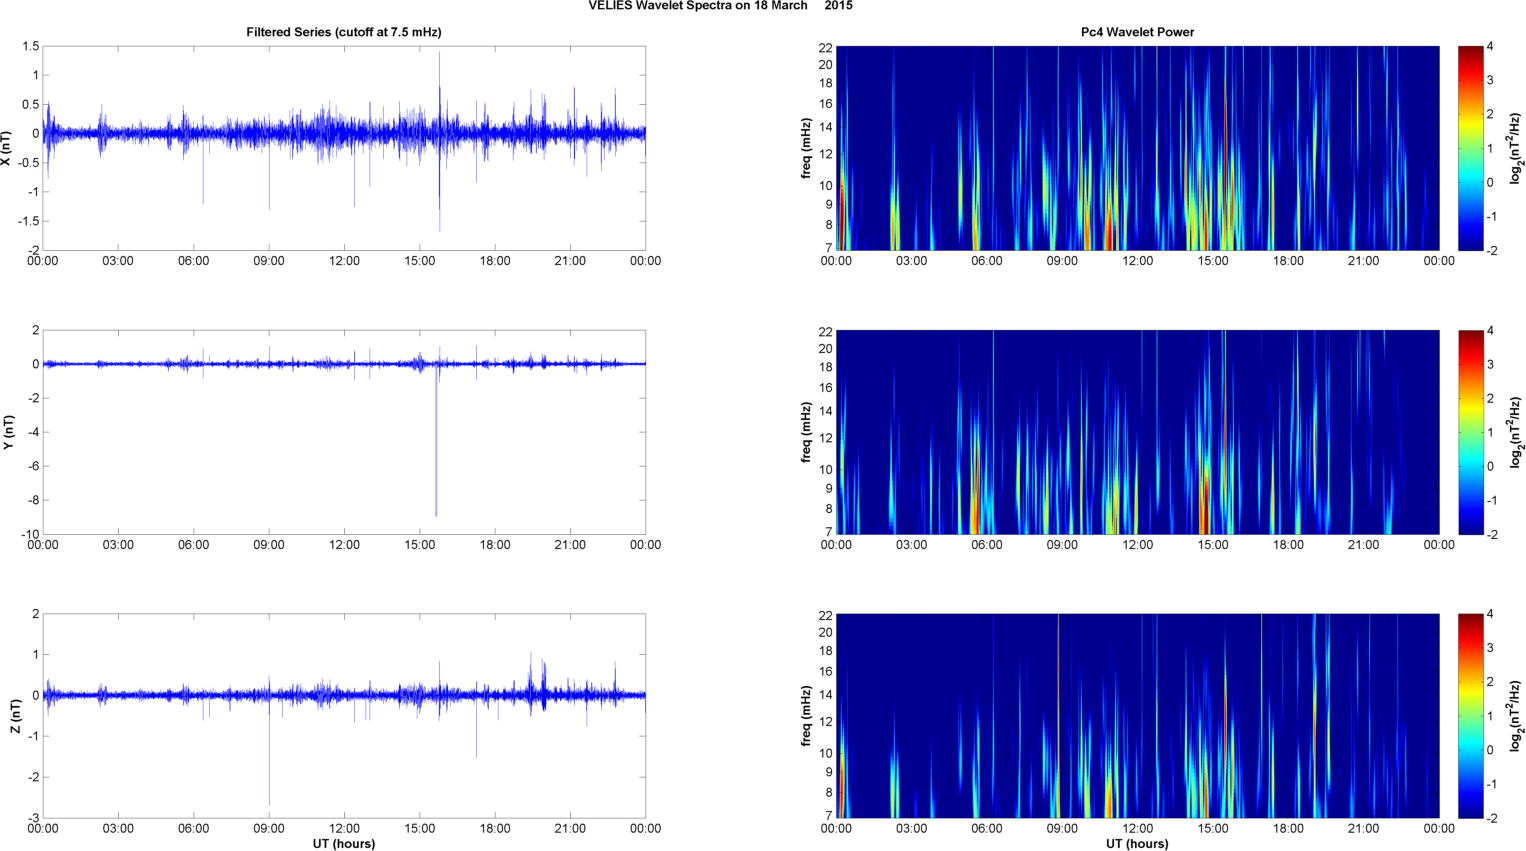
Task: Click the middle spectrogram's colorbar
Action: (1470, 432)
